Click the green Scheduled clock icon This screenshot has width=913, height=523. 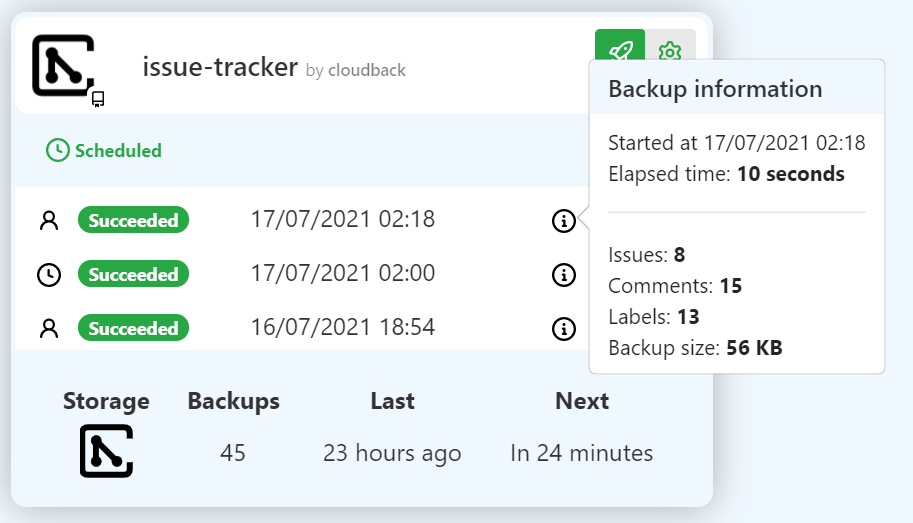58,150
